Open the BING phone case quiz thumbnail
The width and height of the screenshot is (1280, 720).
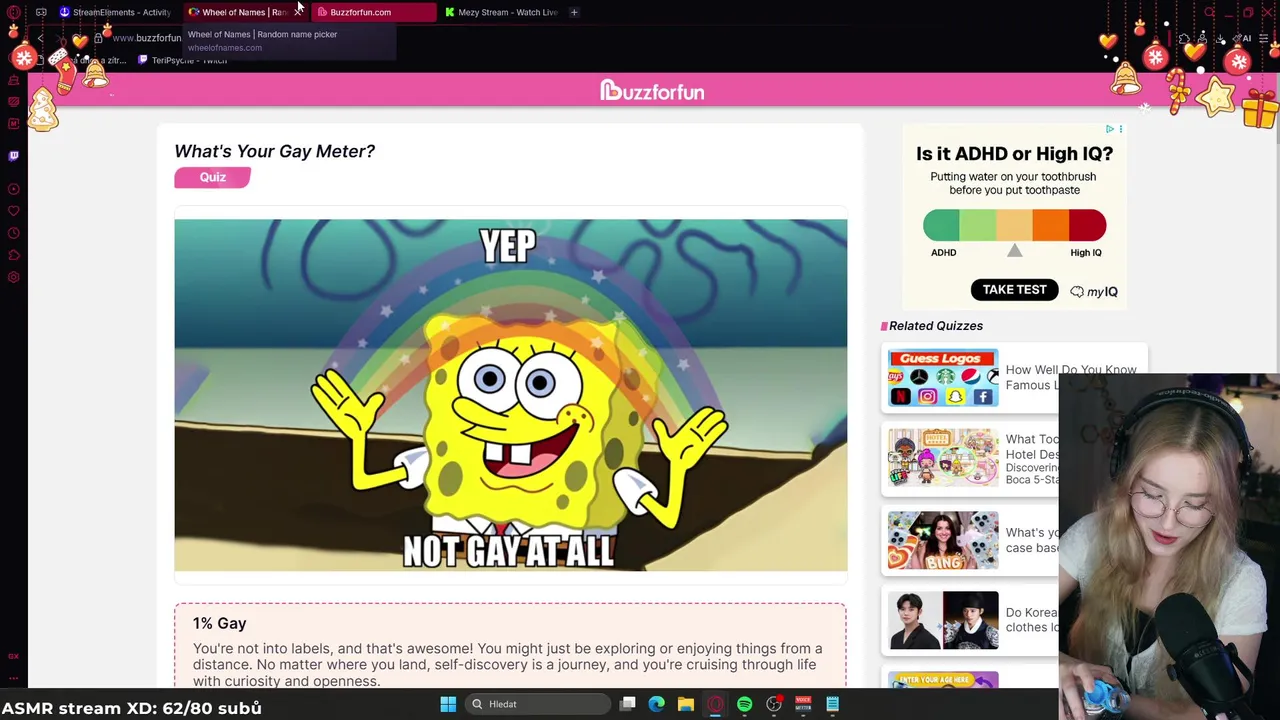tap(943, 540)
